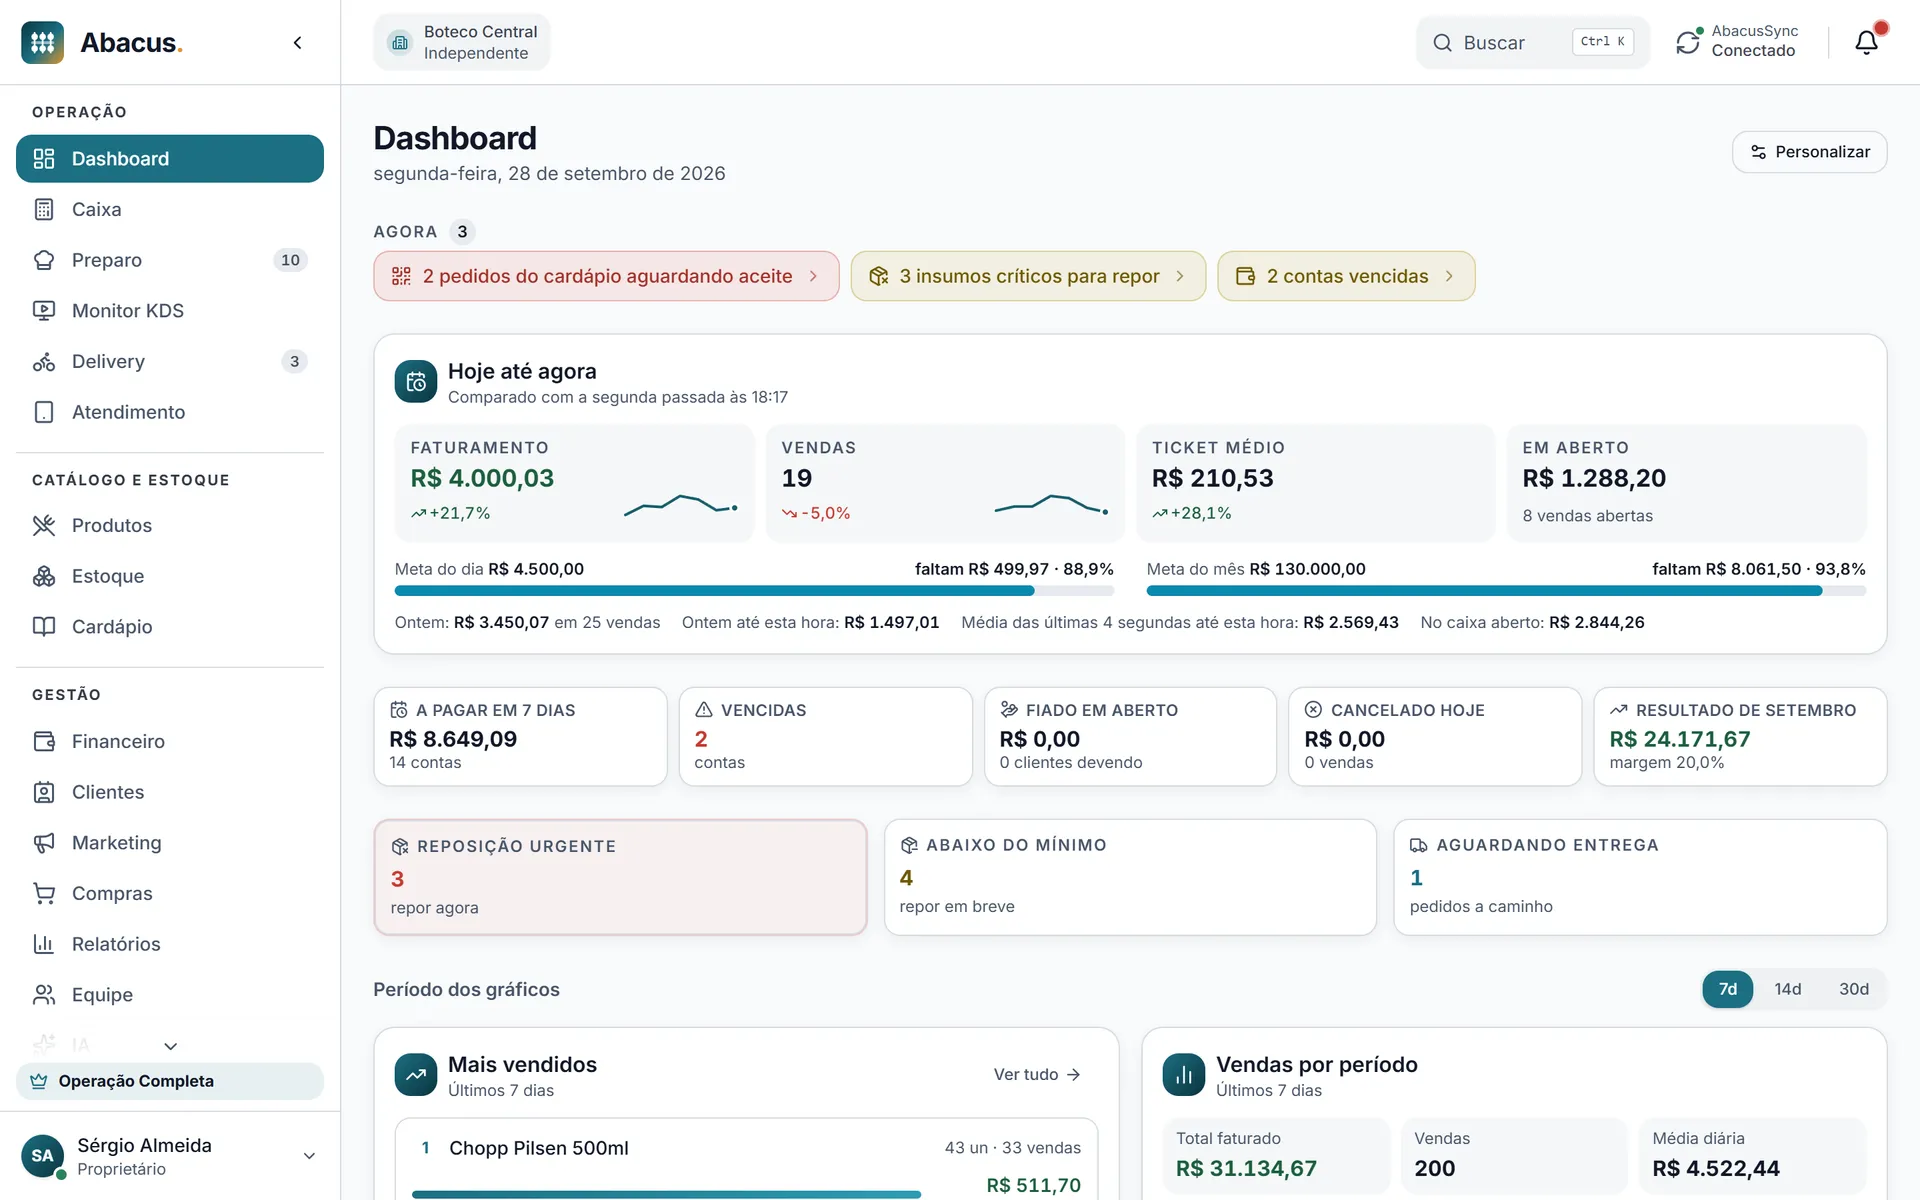Click the AbacusSync sync status icon

pyautogui.click(x=1688, y=42)
